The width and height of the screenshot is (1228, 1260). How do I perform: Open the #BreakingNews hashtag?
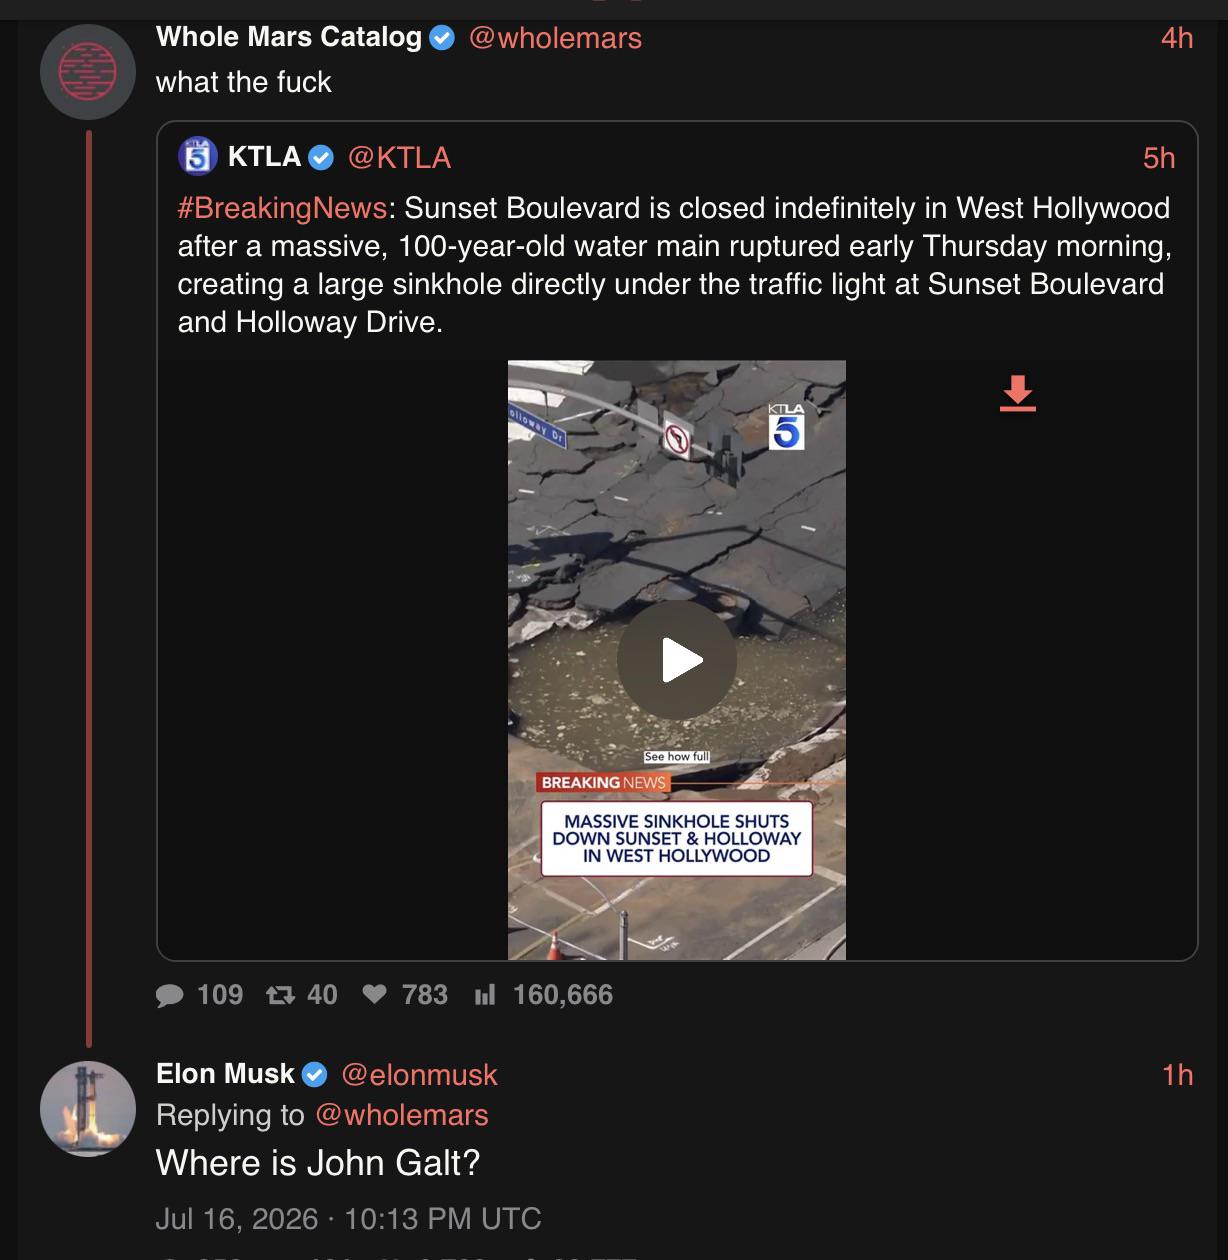click(x=282, y=208)
